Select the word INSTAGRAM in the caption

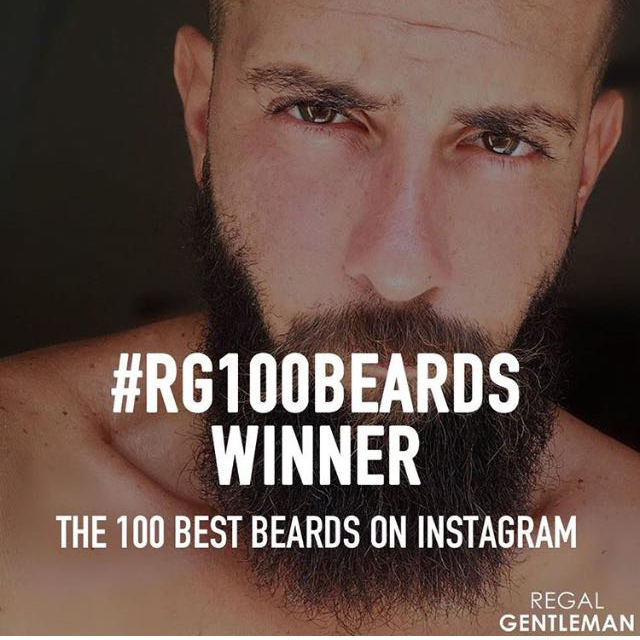(496, 532)
